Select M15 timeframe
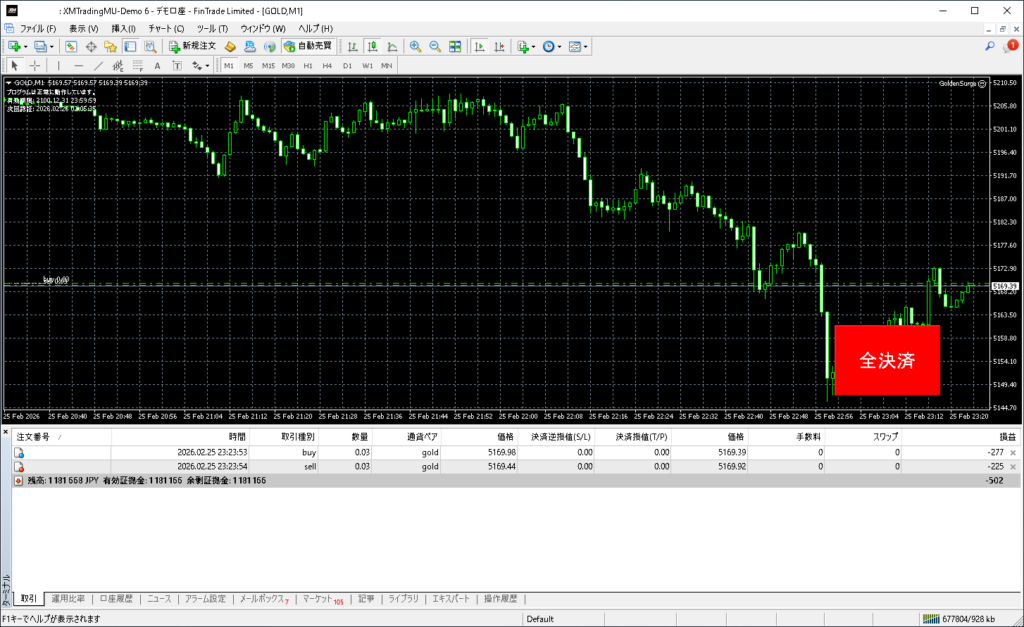Screen dimensions: 1024x627 pos(268,66)
